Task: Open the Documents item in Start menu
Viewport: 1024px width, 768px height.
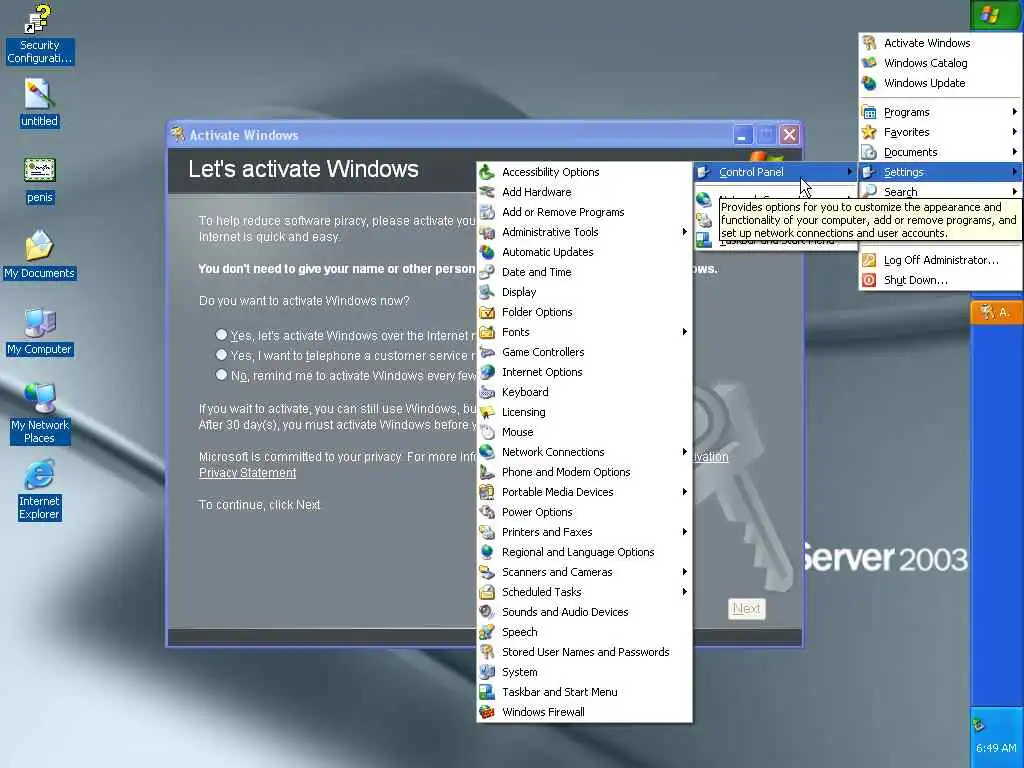Action: (x=940, y=152)
